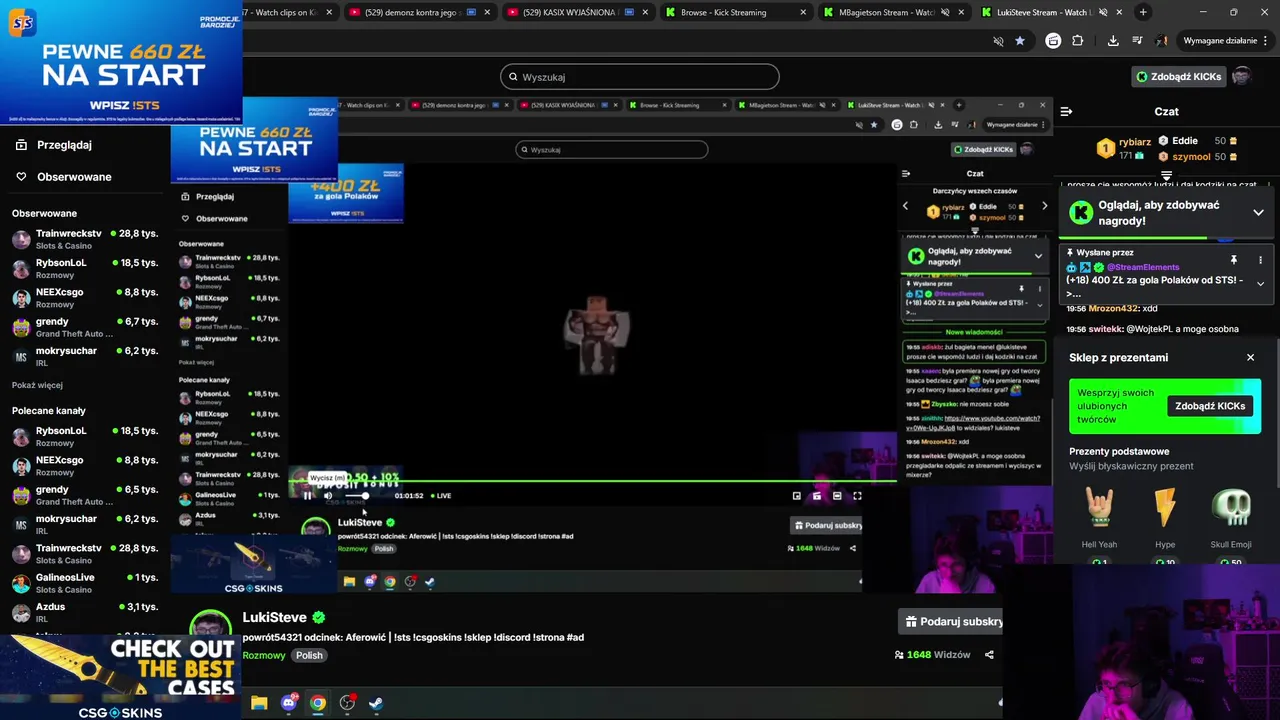
Task: Open Rozmowy category link under LukiSteve
Action: pyautogui.click(x=264, y=655)
